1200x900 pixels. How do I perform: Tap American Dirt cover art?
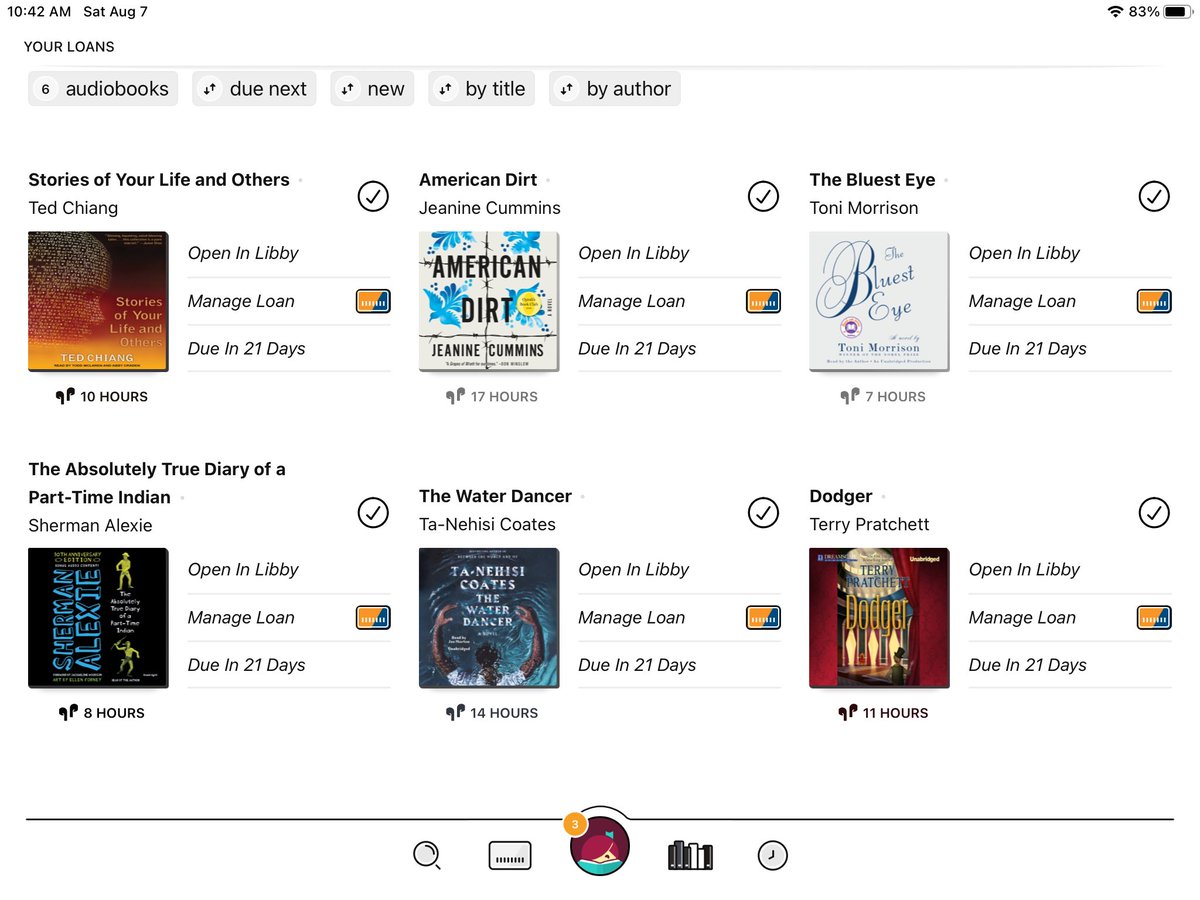click(489, 302)
